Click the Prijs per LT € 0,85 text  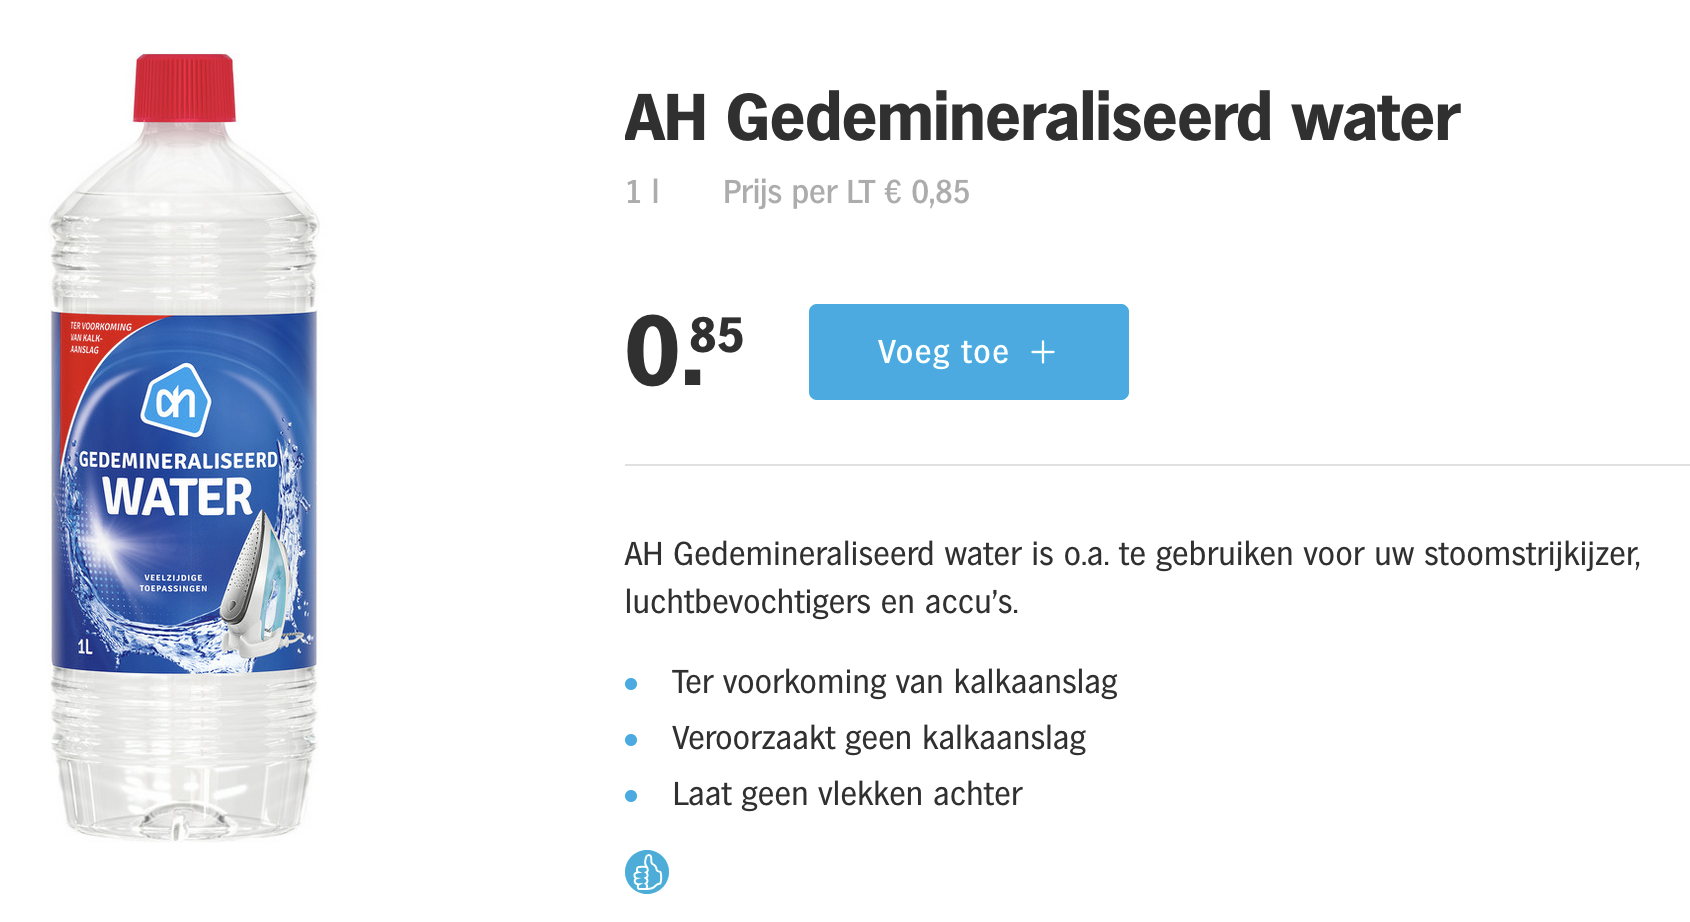point(846,192)
